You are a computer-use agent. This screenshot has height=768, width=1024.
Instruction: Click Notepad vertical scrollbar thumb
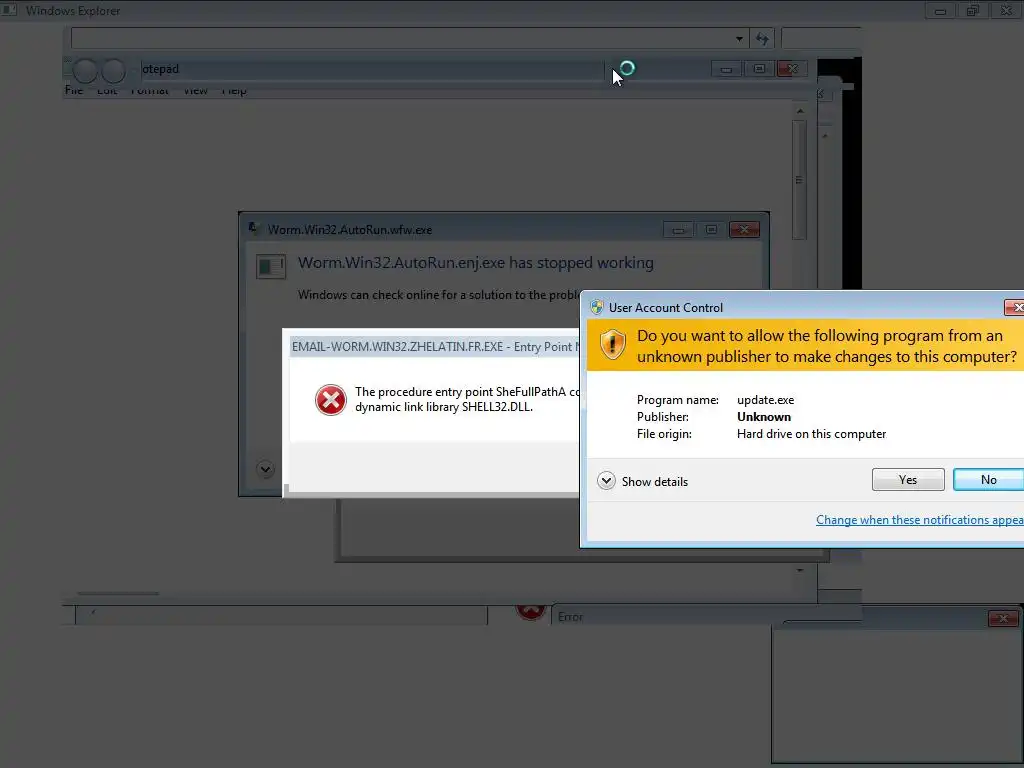point(799,180)
